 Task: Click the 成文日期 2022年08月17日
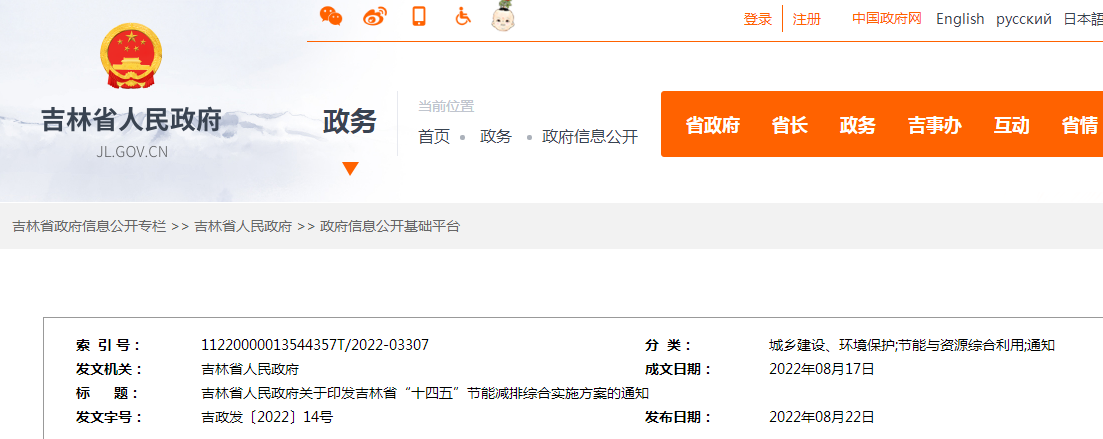[x=822, y=369]
